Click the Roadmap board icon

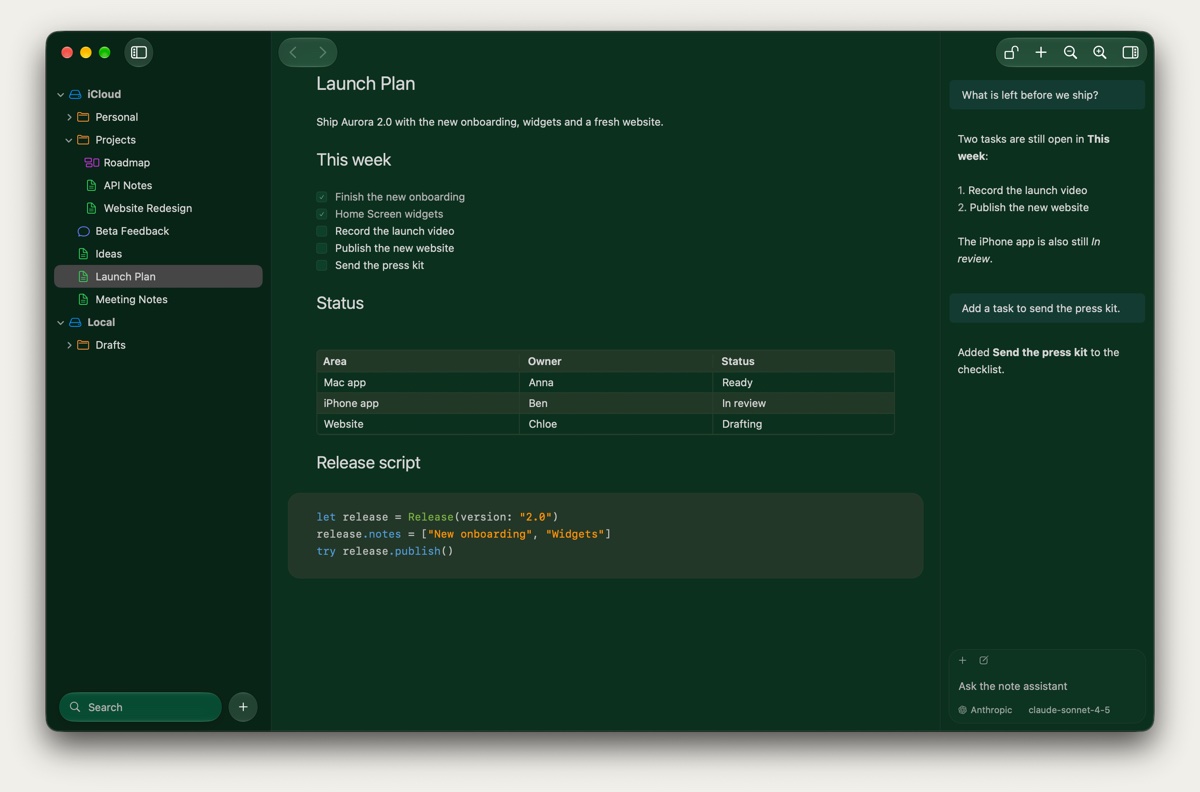click(x=91, y=162)
